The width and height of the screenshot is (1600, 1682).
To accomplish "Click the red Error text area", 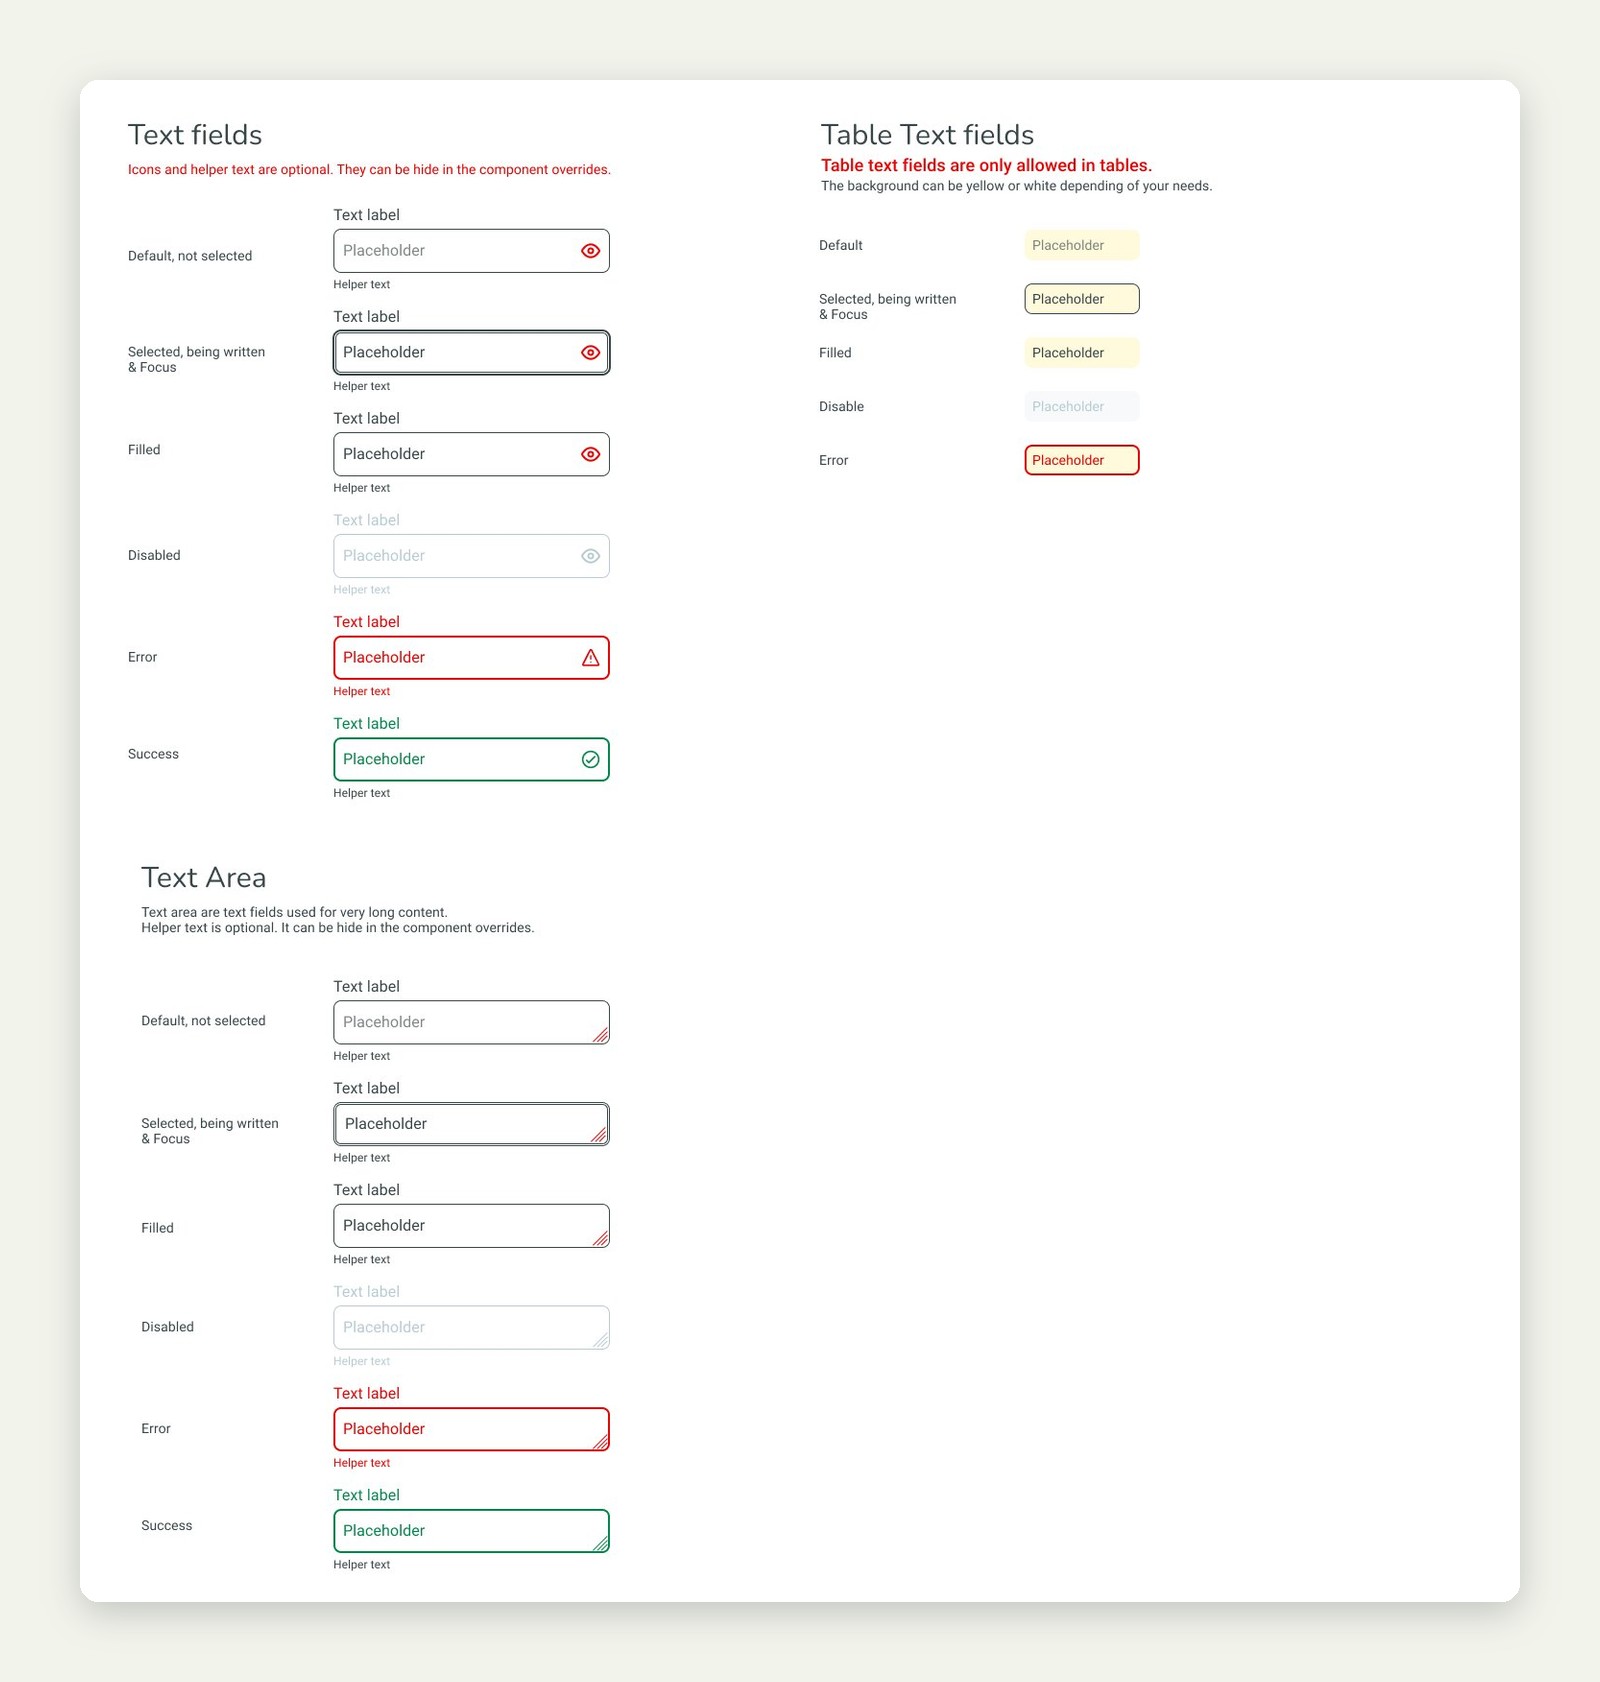I will [471, 1429].
